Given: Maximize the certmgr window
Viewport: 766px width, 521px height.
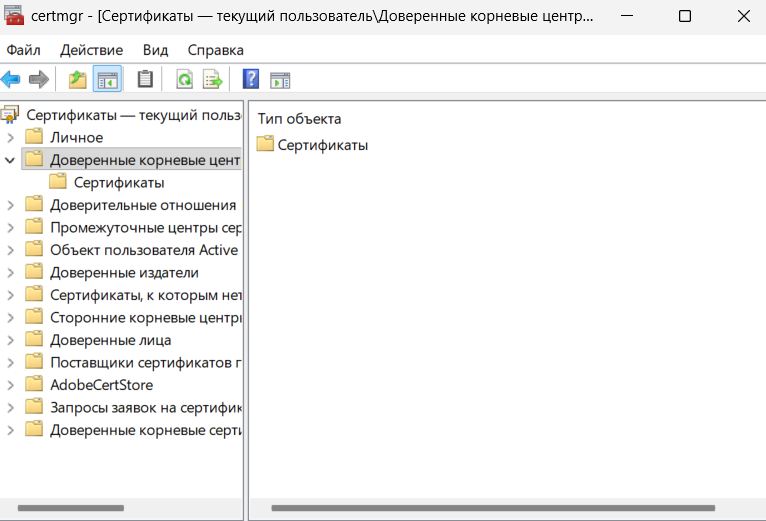Looking at the screenshot, I should (685, 16).
